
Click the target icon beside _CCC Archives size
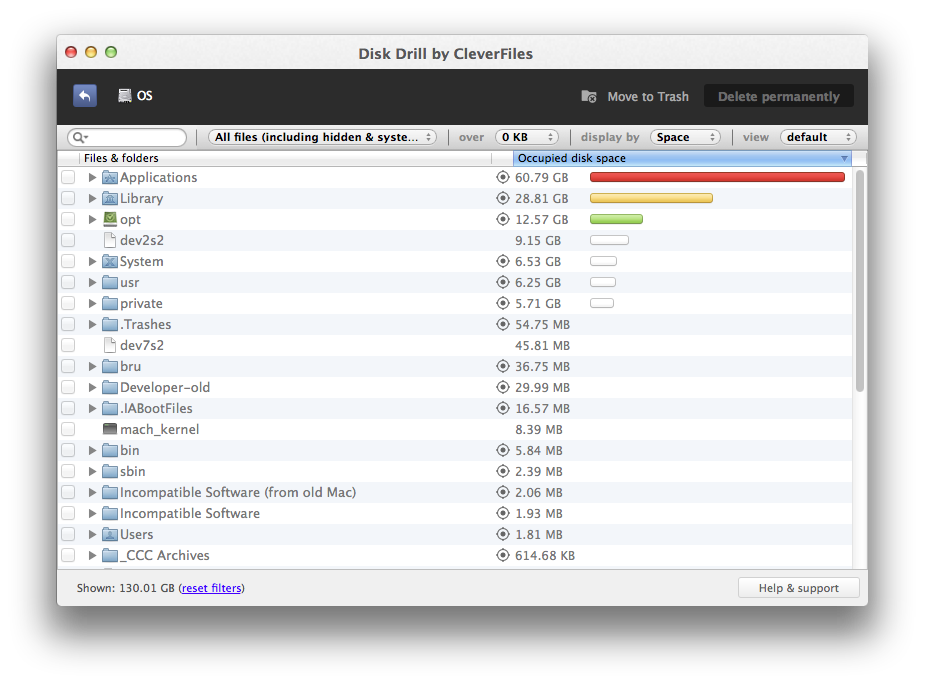[503, 555]
